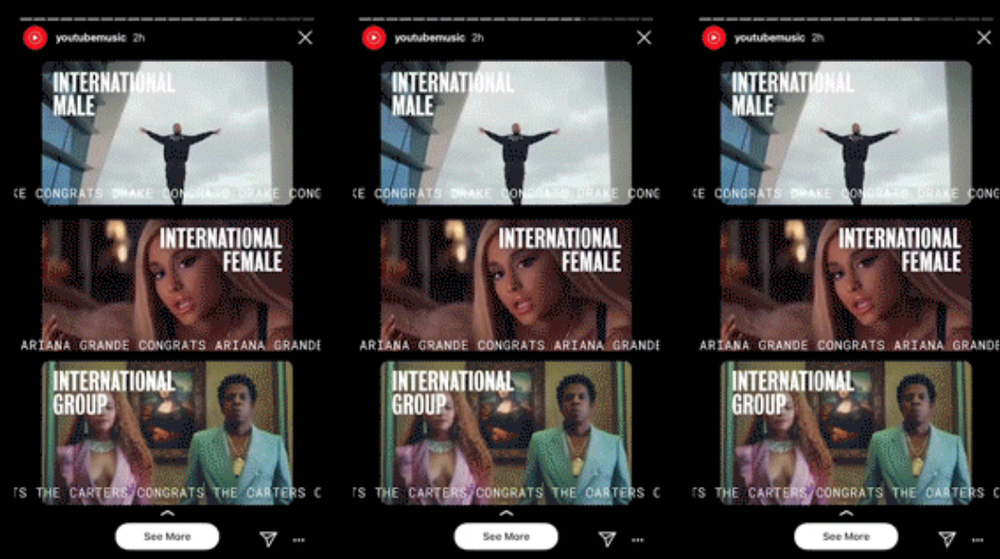The height and width of the screenshot is (559, 1000).
Task: Tap the story progress bar in right story
Action: tap(846, 19)
